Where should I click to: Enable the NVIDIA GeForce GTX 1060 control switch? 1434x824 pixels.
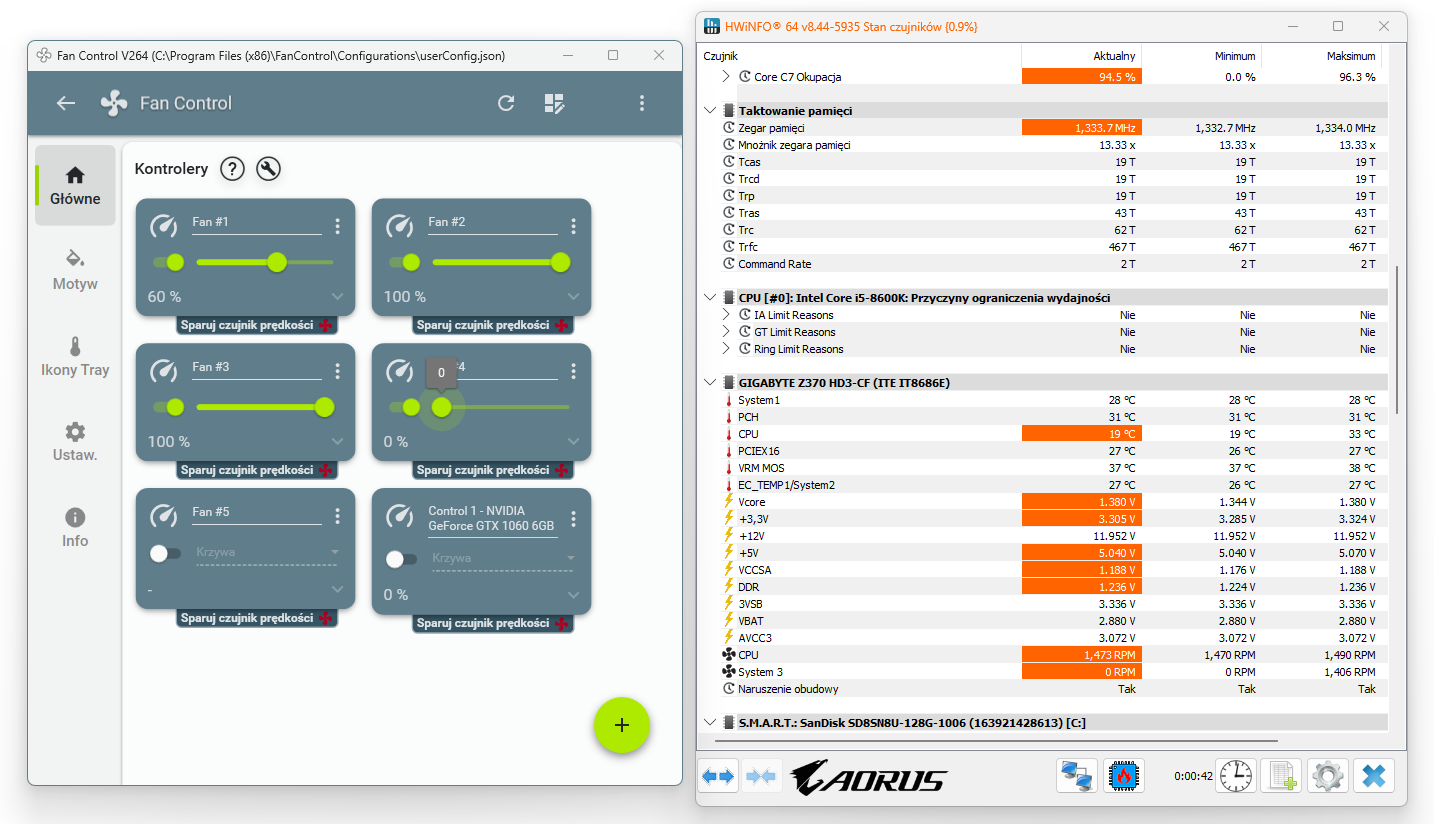pyautogui.click(x=401, y=558)
